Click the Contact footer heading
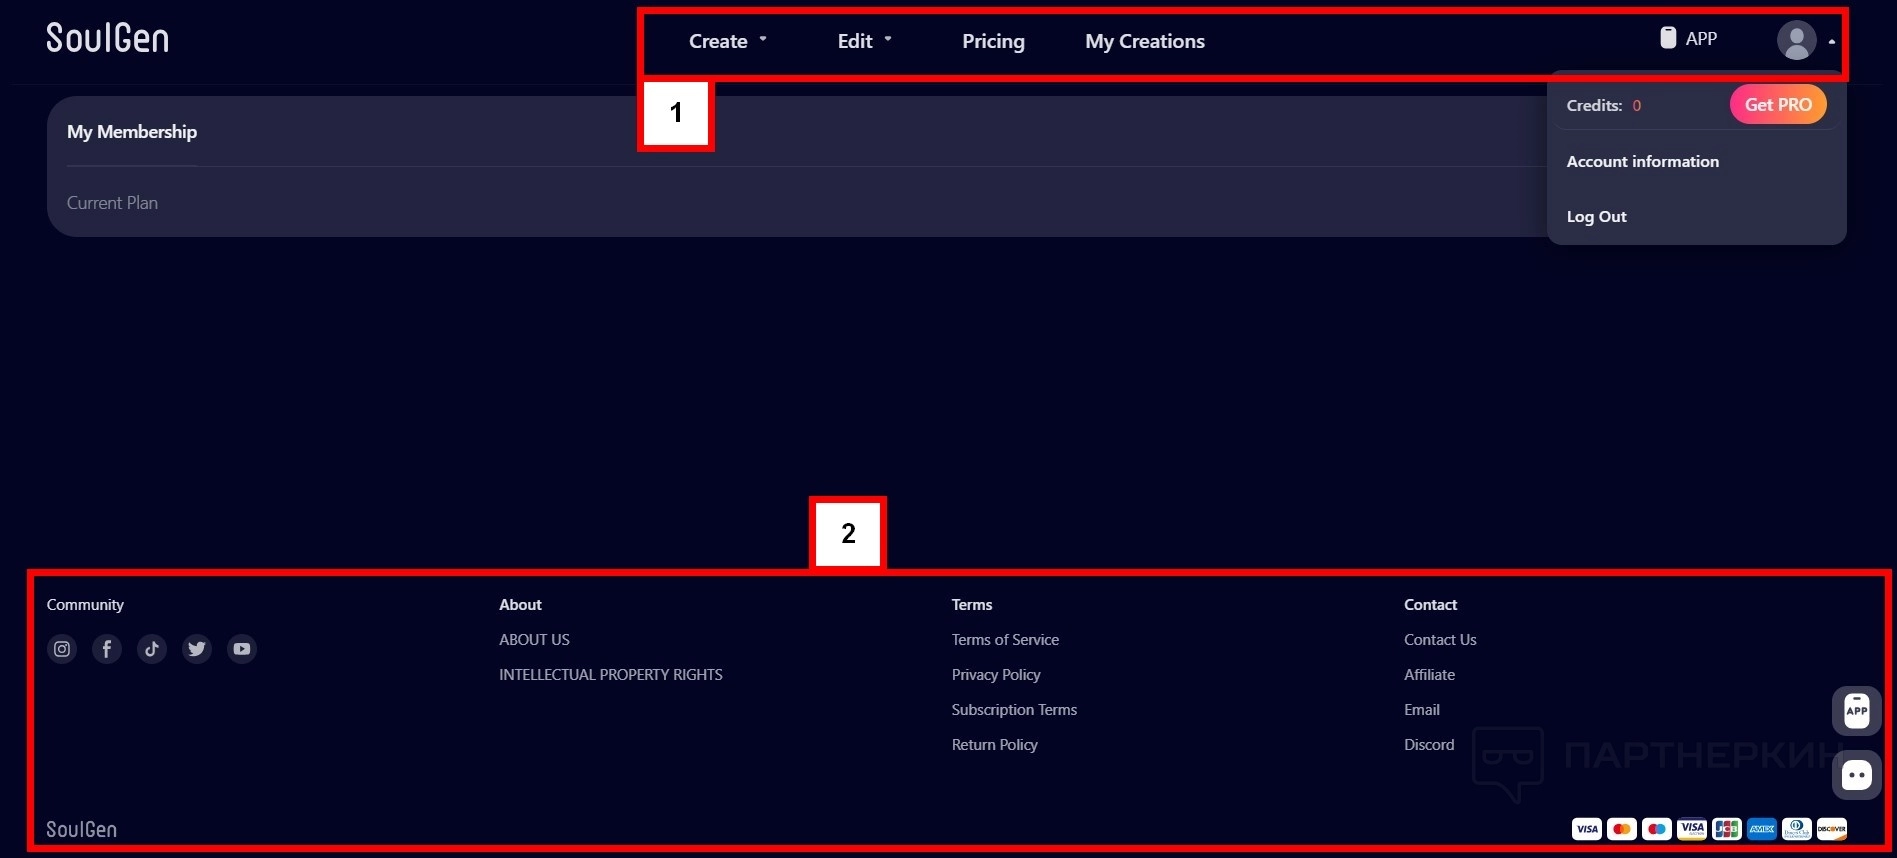The height and width of the screenshot is (858, 1897). point(1430,605)
